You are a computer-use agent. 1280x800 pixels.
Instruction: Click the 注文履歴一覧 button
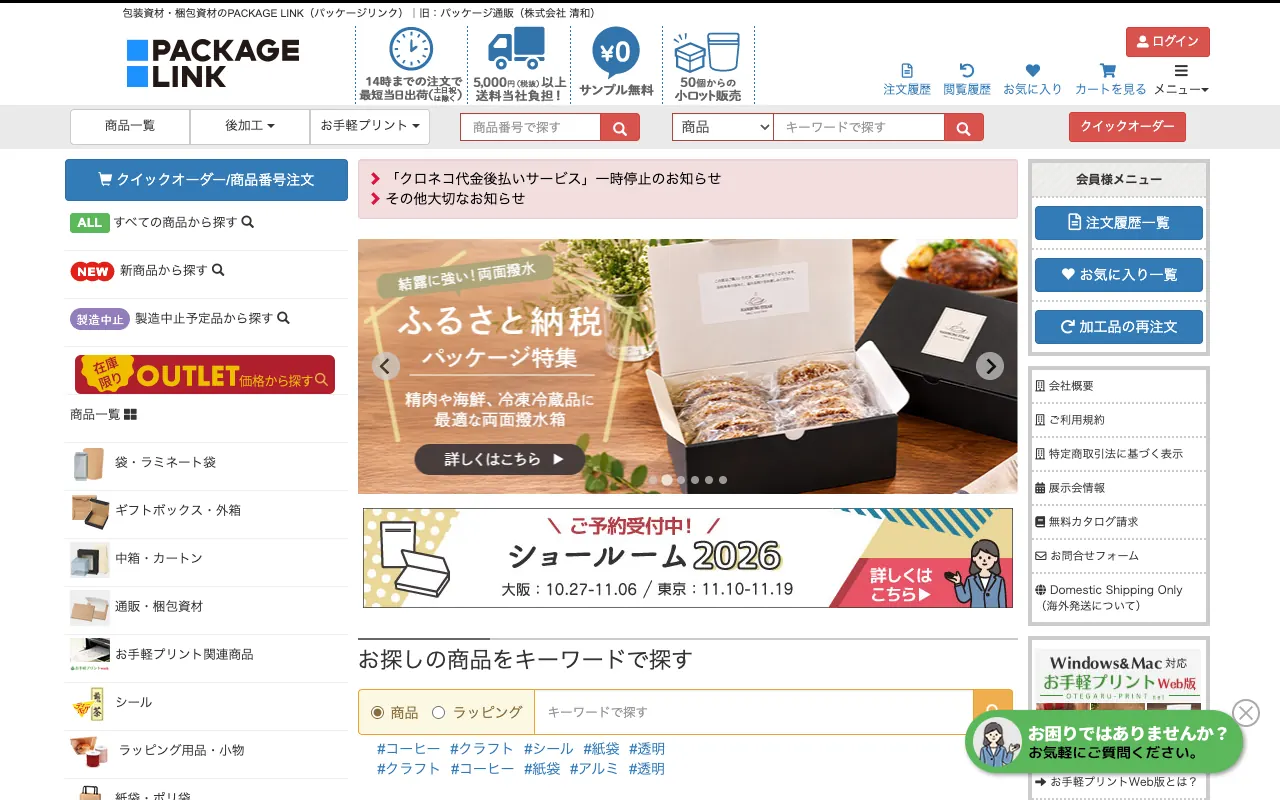tap(1119, 223)
